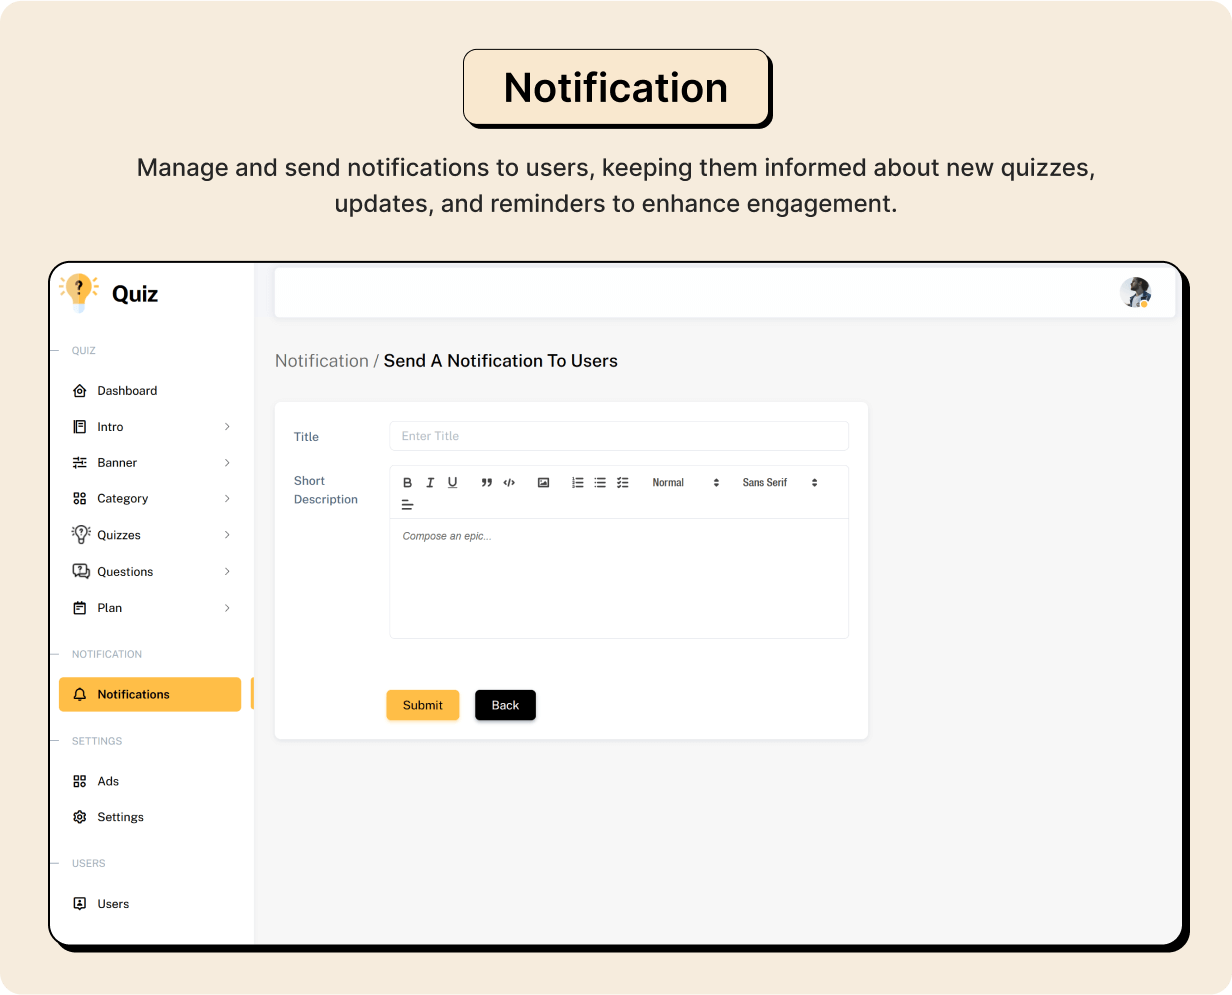Apply numbered list formatting

[578, 483]
